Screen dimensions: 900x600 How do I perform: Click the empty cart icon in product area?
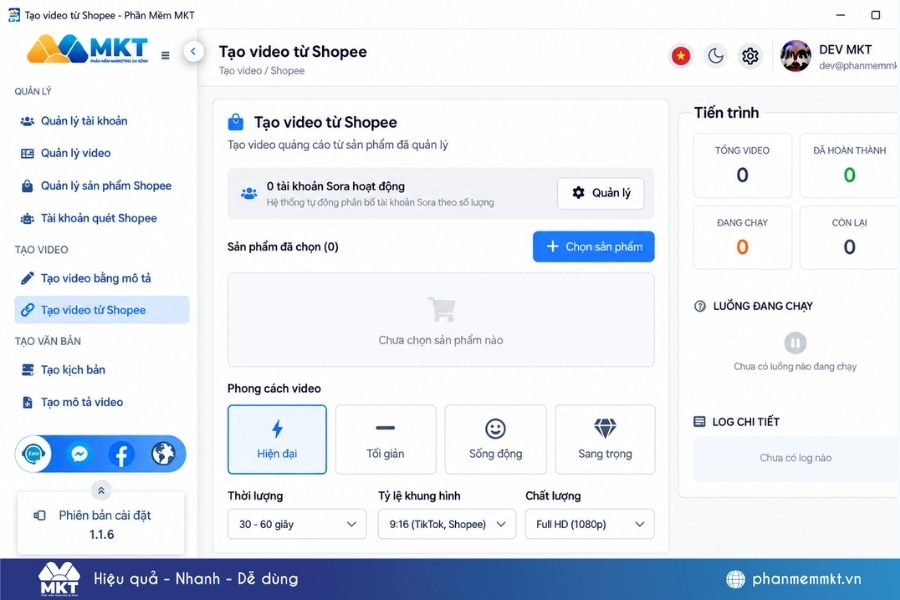point(441,309)
